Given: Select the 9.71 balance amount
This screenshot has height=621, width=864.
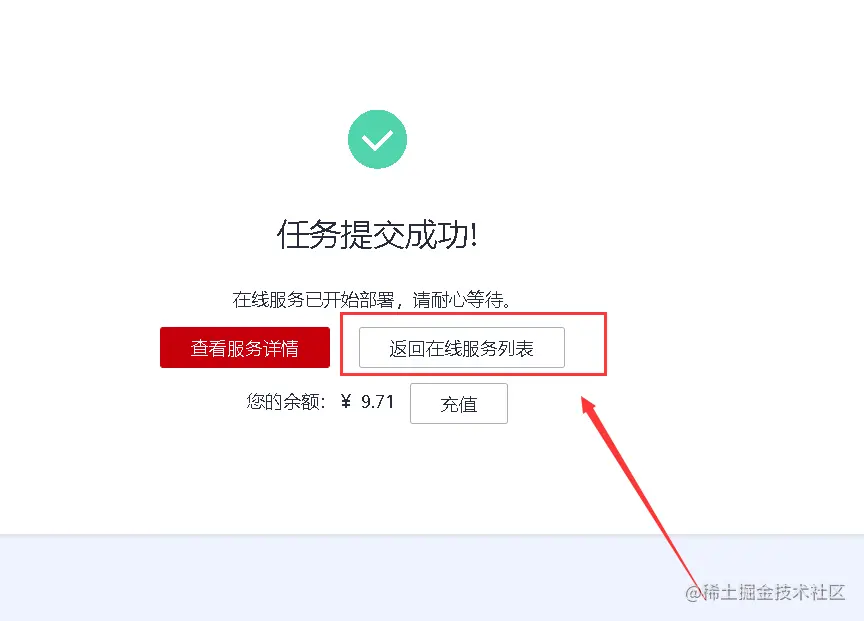Looking at the screenshot, I should click(377, 402).
